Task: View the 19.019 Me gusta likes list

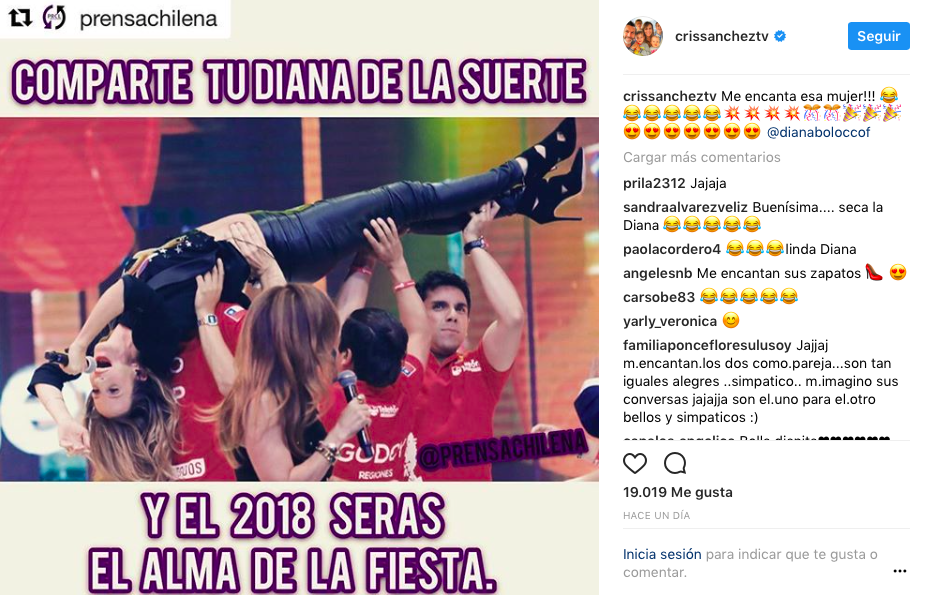Action: coord(677,492)
